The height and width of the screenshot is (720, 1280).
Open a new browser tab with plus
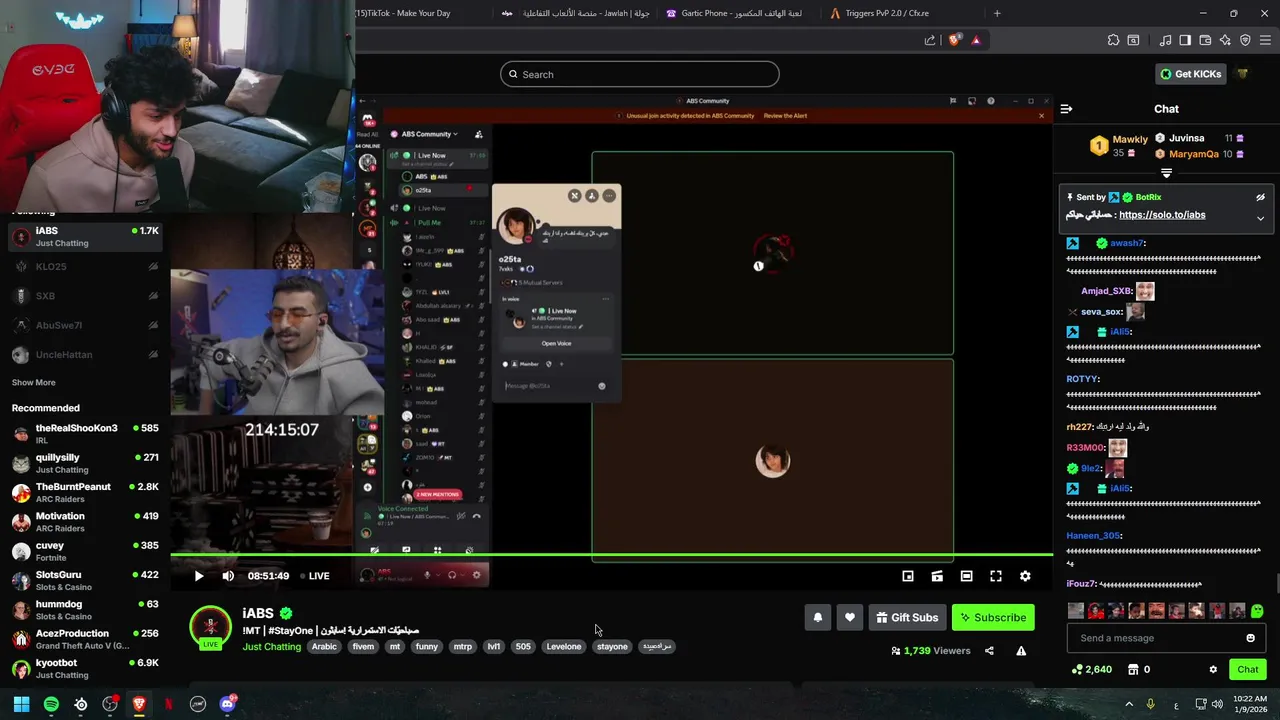[997, 13]
